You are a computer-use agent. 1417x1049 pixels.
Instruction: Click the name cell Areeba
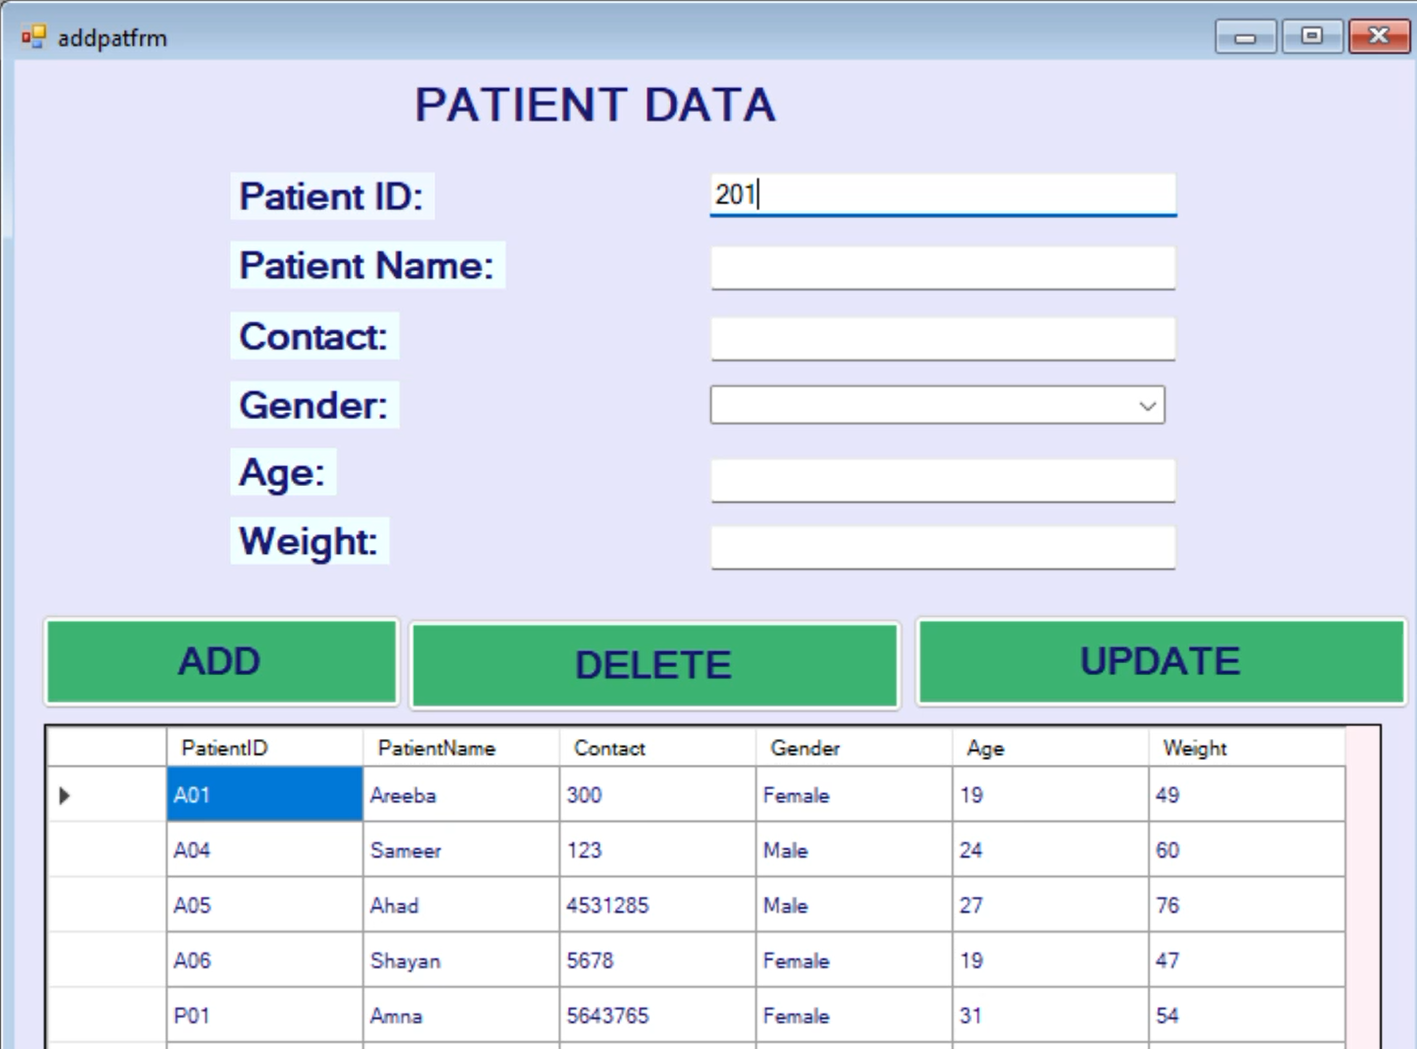pyautogui.click(x=461, y=795)
